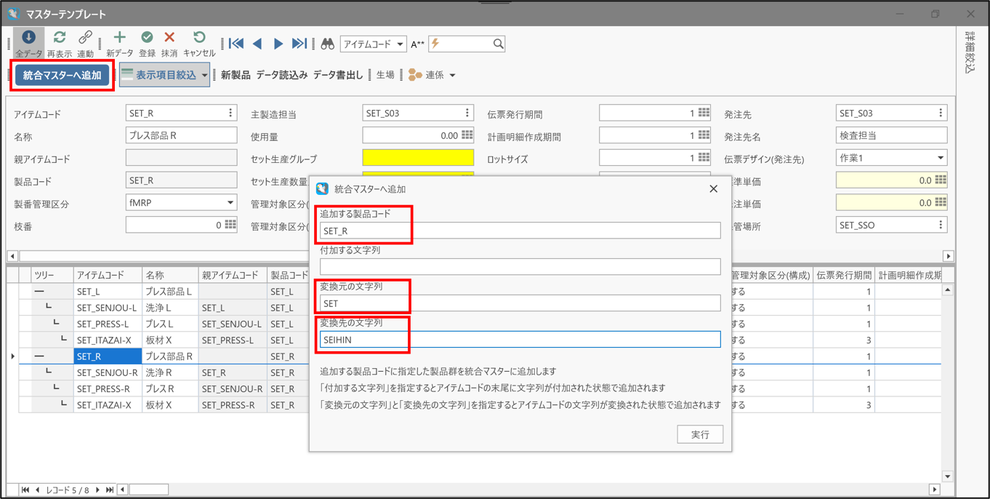Click the binoculars search icon
The height and width of the screenshot is (499, 990).
[x=328, y=44]
